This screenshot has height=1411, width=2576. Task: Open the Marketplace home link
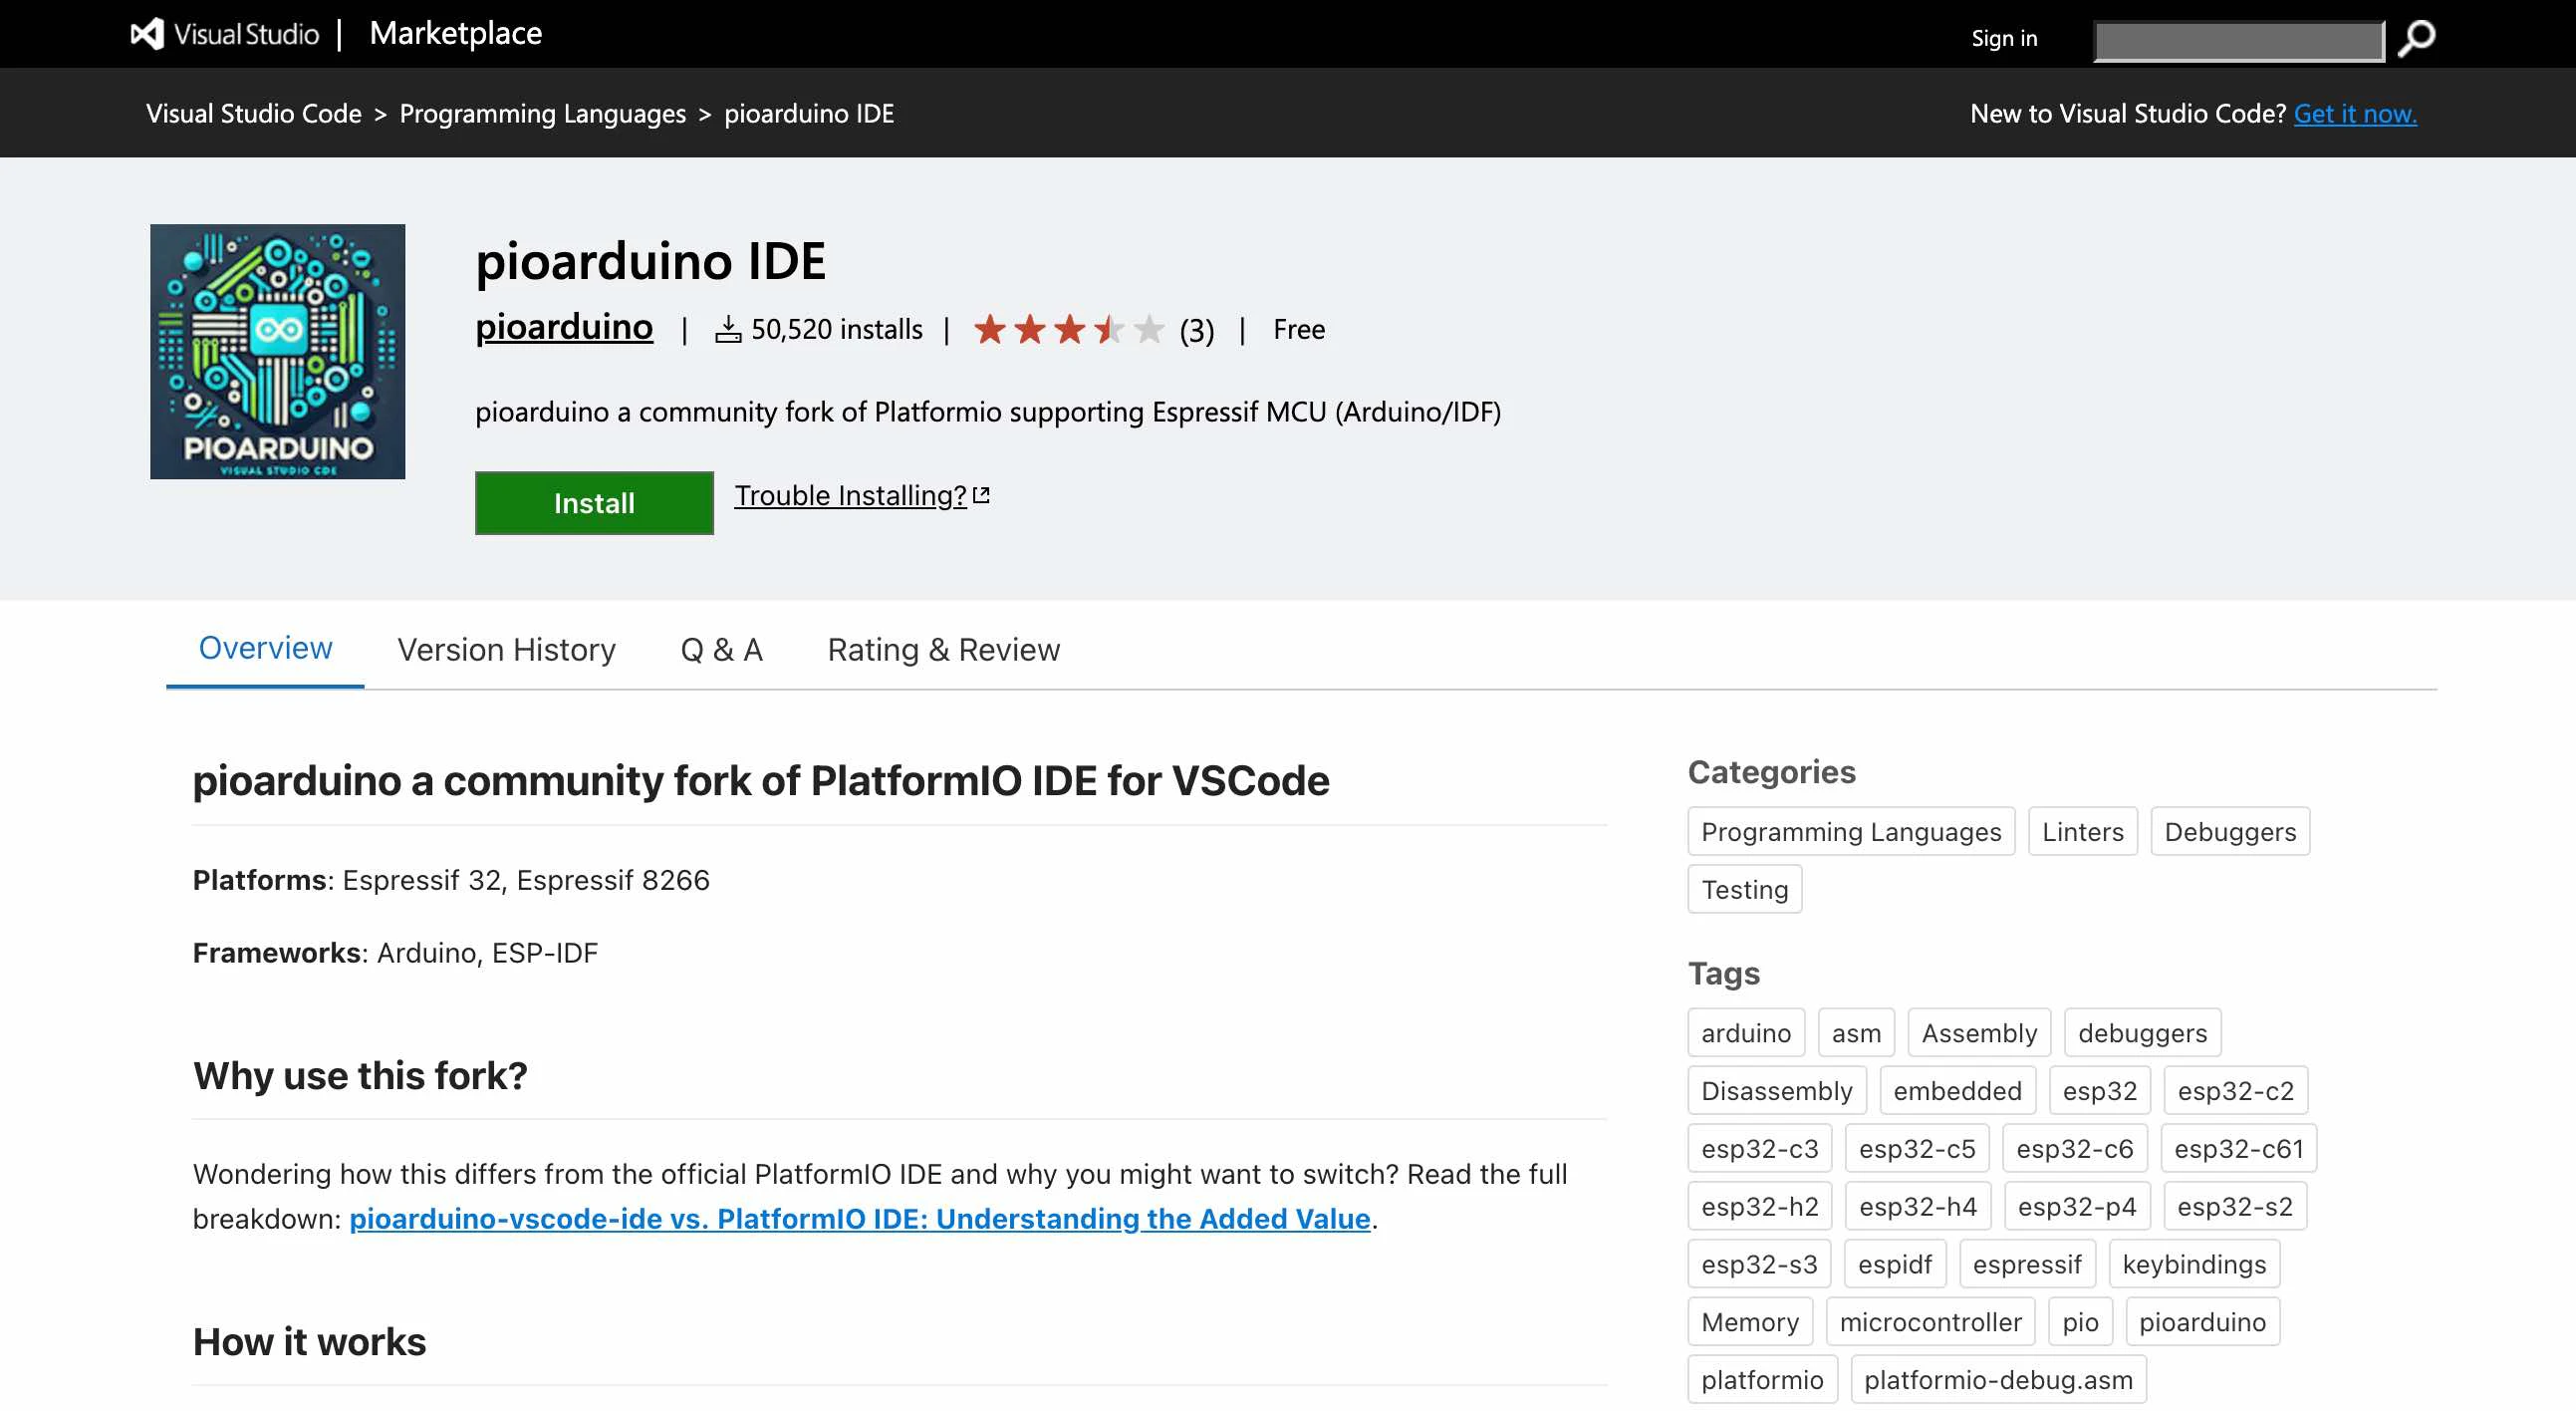pos(456,33)
